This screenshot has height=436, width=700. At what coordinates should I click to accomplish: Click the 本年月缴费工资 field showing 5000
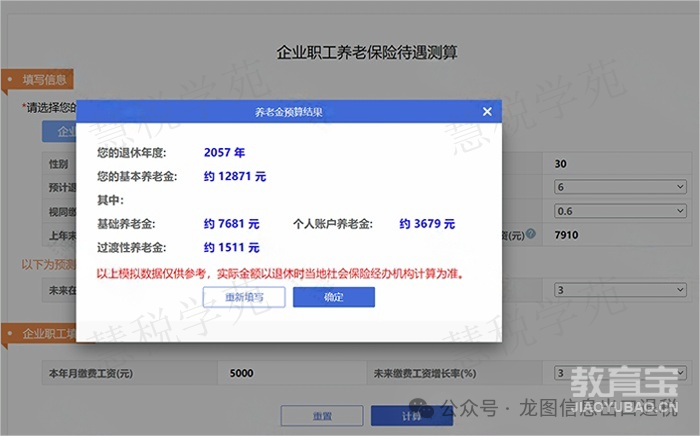pyautogui.click(x=292, y=373)
